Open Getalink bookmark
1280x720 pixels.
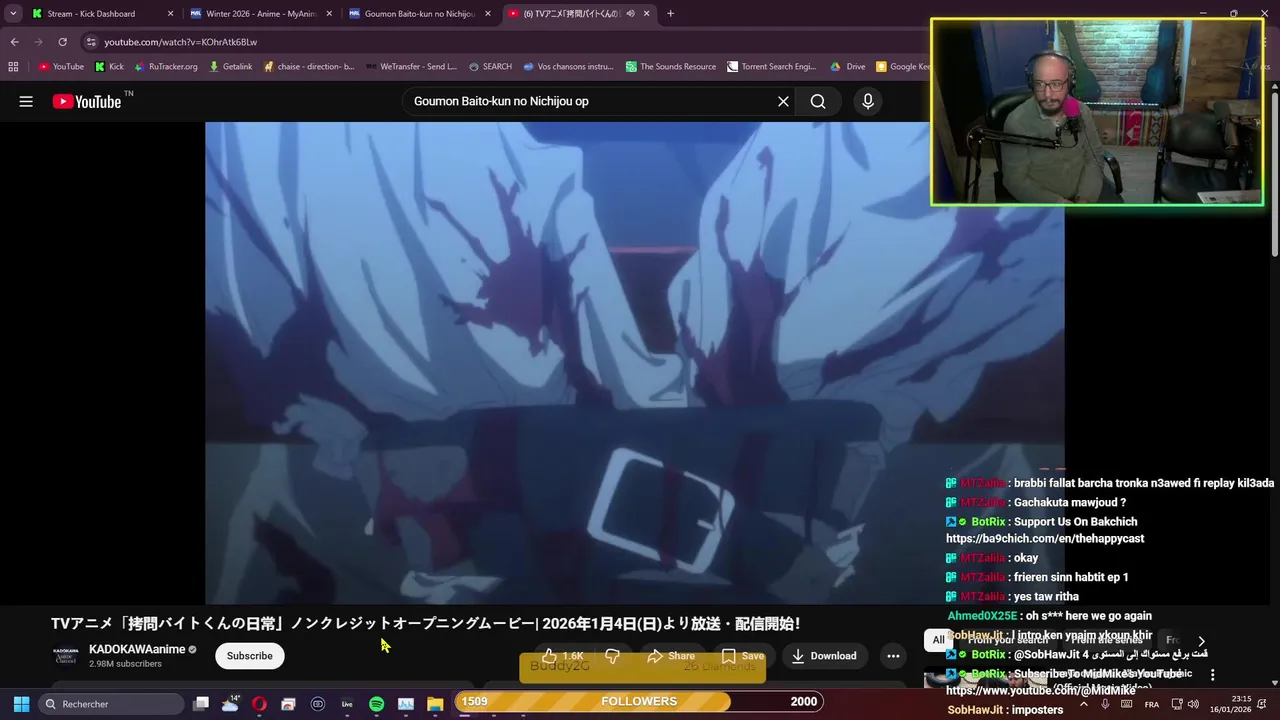pos(231,67)
